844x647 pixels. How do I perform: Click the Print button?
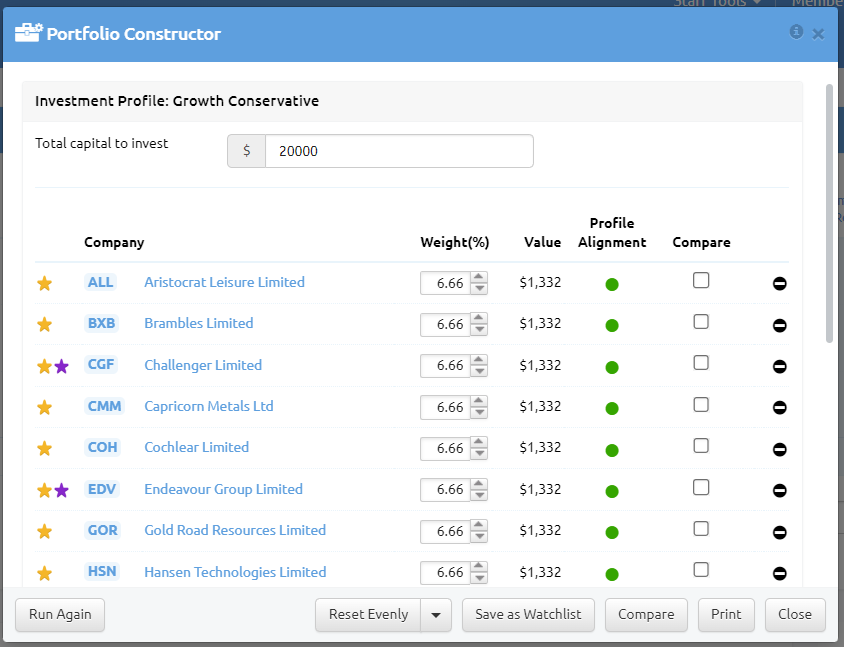coord(726,615)
